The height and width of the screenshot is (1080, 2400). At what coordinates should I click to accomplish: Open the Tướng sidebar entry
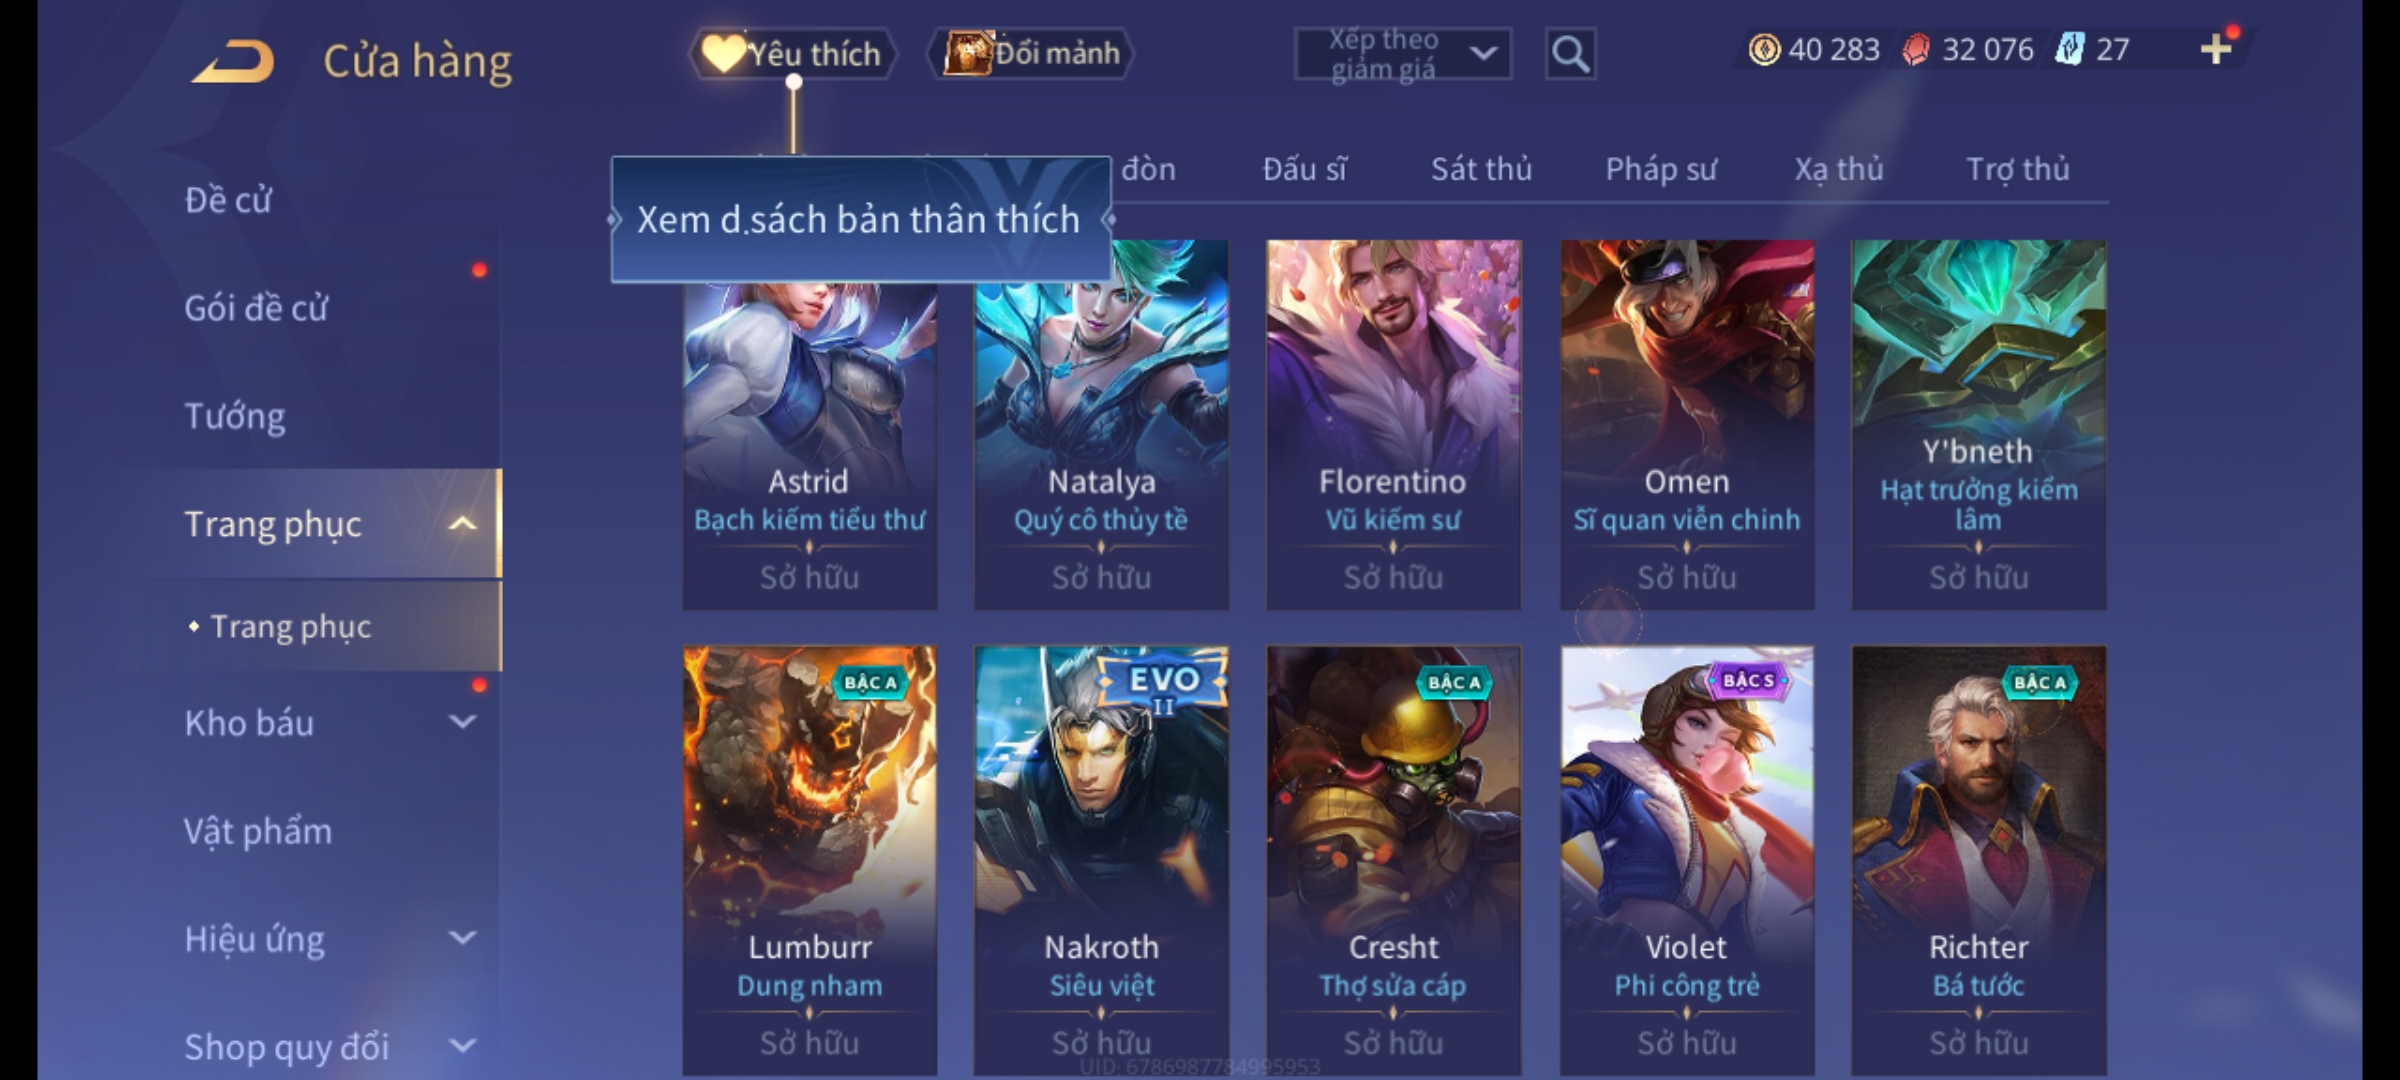pos(235,416)
